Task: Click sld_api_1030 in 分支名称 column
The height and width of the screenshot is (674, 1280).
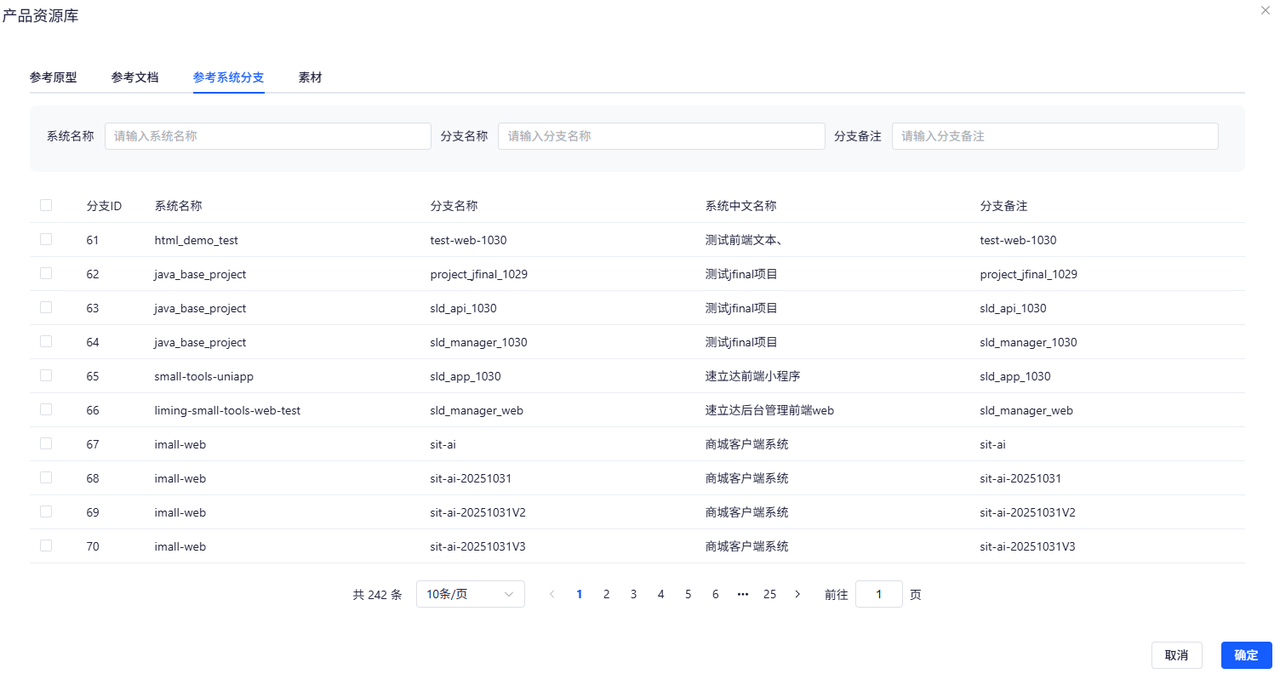Action: 463,308
